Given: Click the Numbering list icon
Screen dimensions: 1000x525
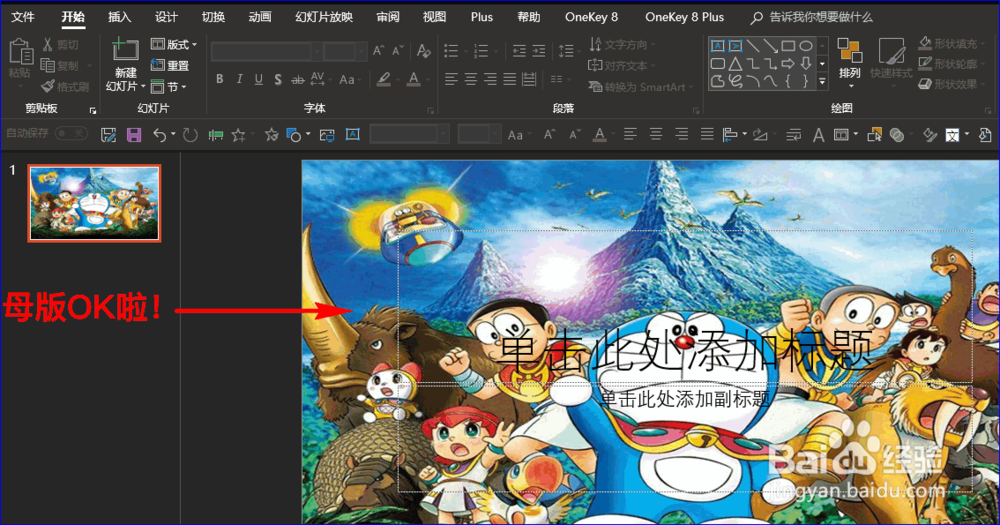Looking at the screenshot, I should click(481, 50).
